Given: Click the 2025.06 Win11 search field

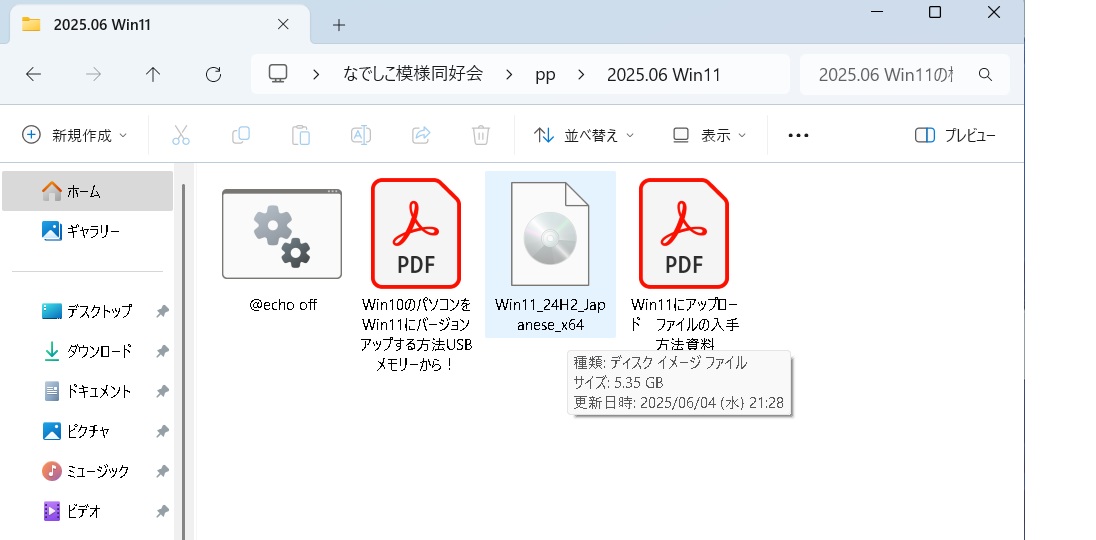Looking at the screenshot, I should [904, 74].
